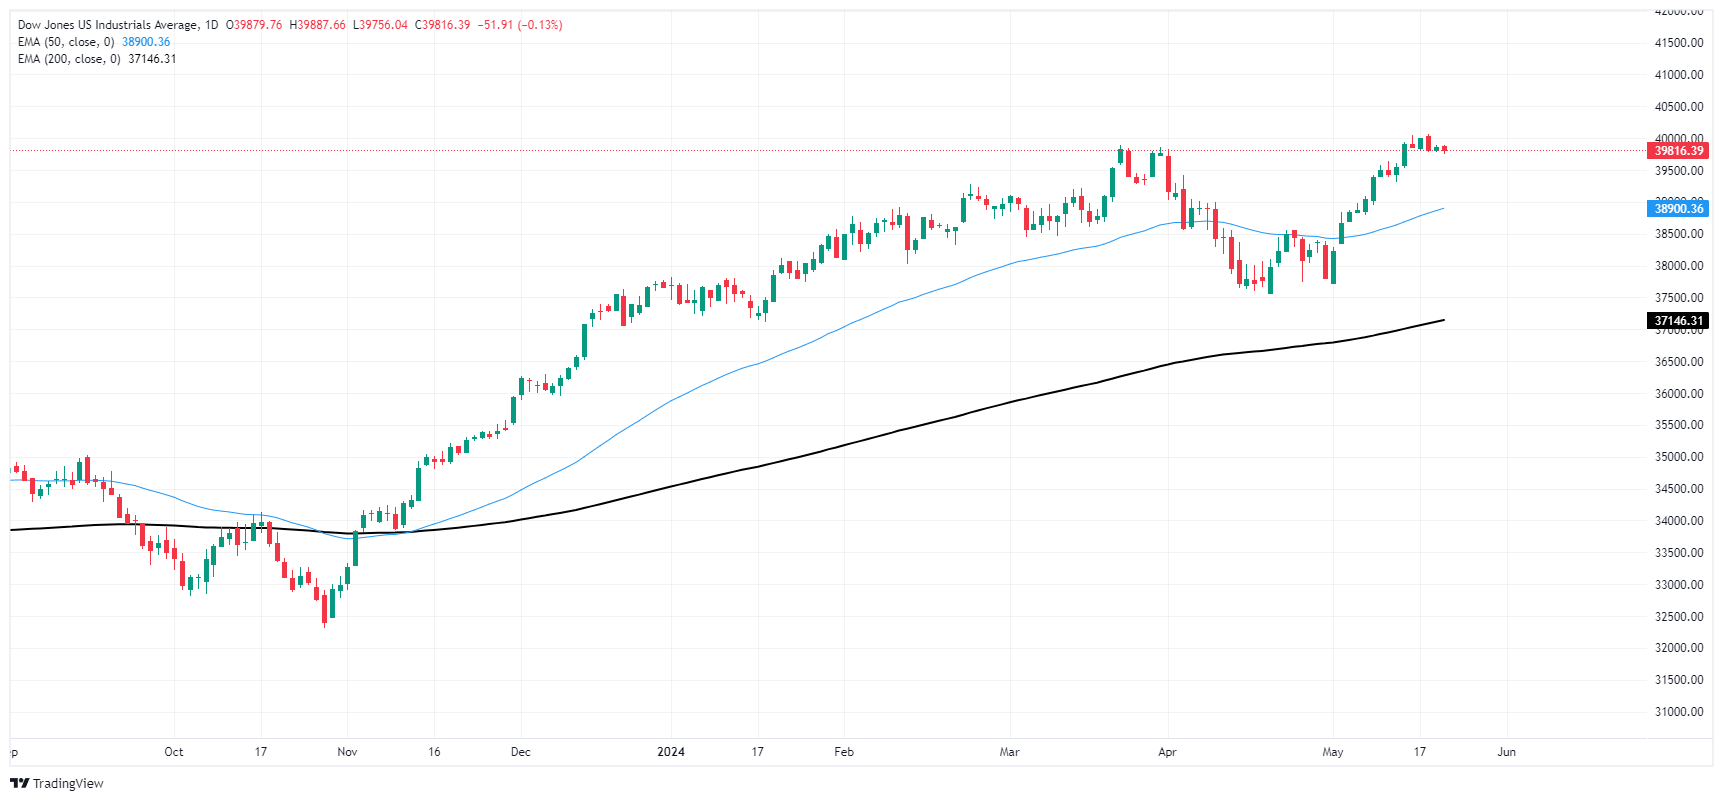Click the Mar label on the date axis
This screenshot has width=1723, height=801.
point(1009,752)
